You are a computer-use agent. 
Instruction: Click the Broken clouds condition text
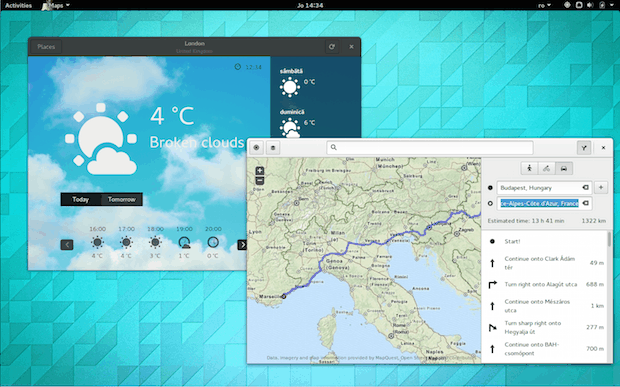click(197, 142)
